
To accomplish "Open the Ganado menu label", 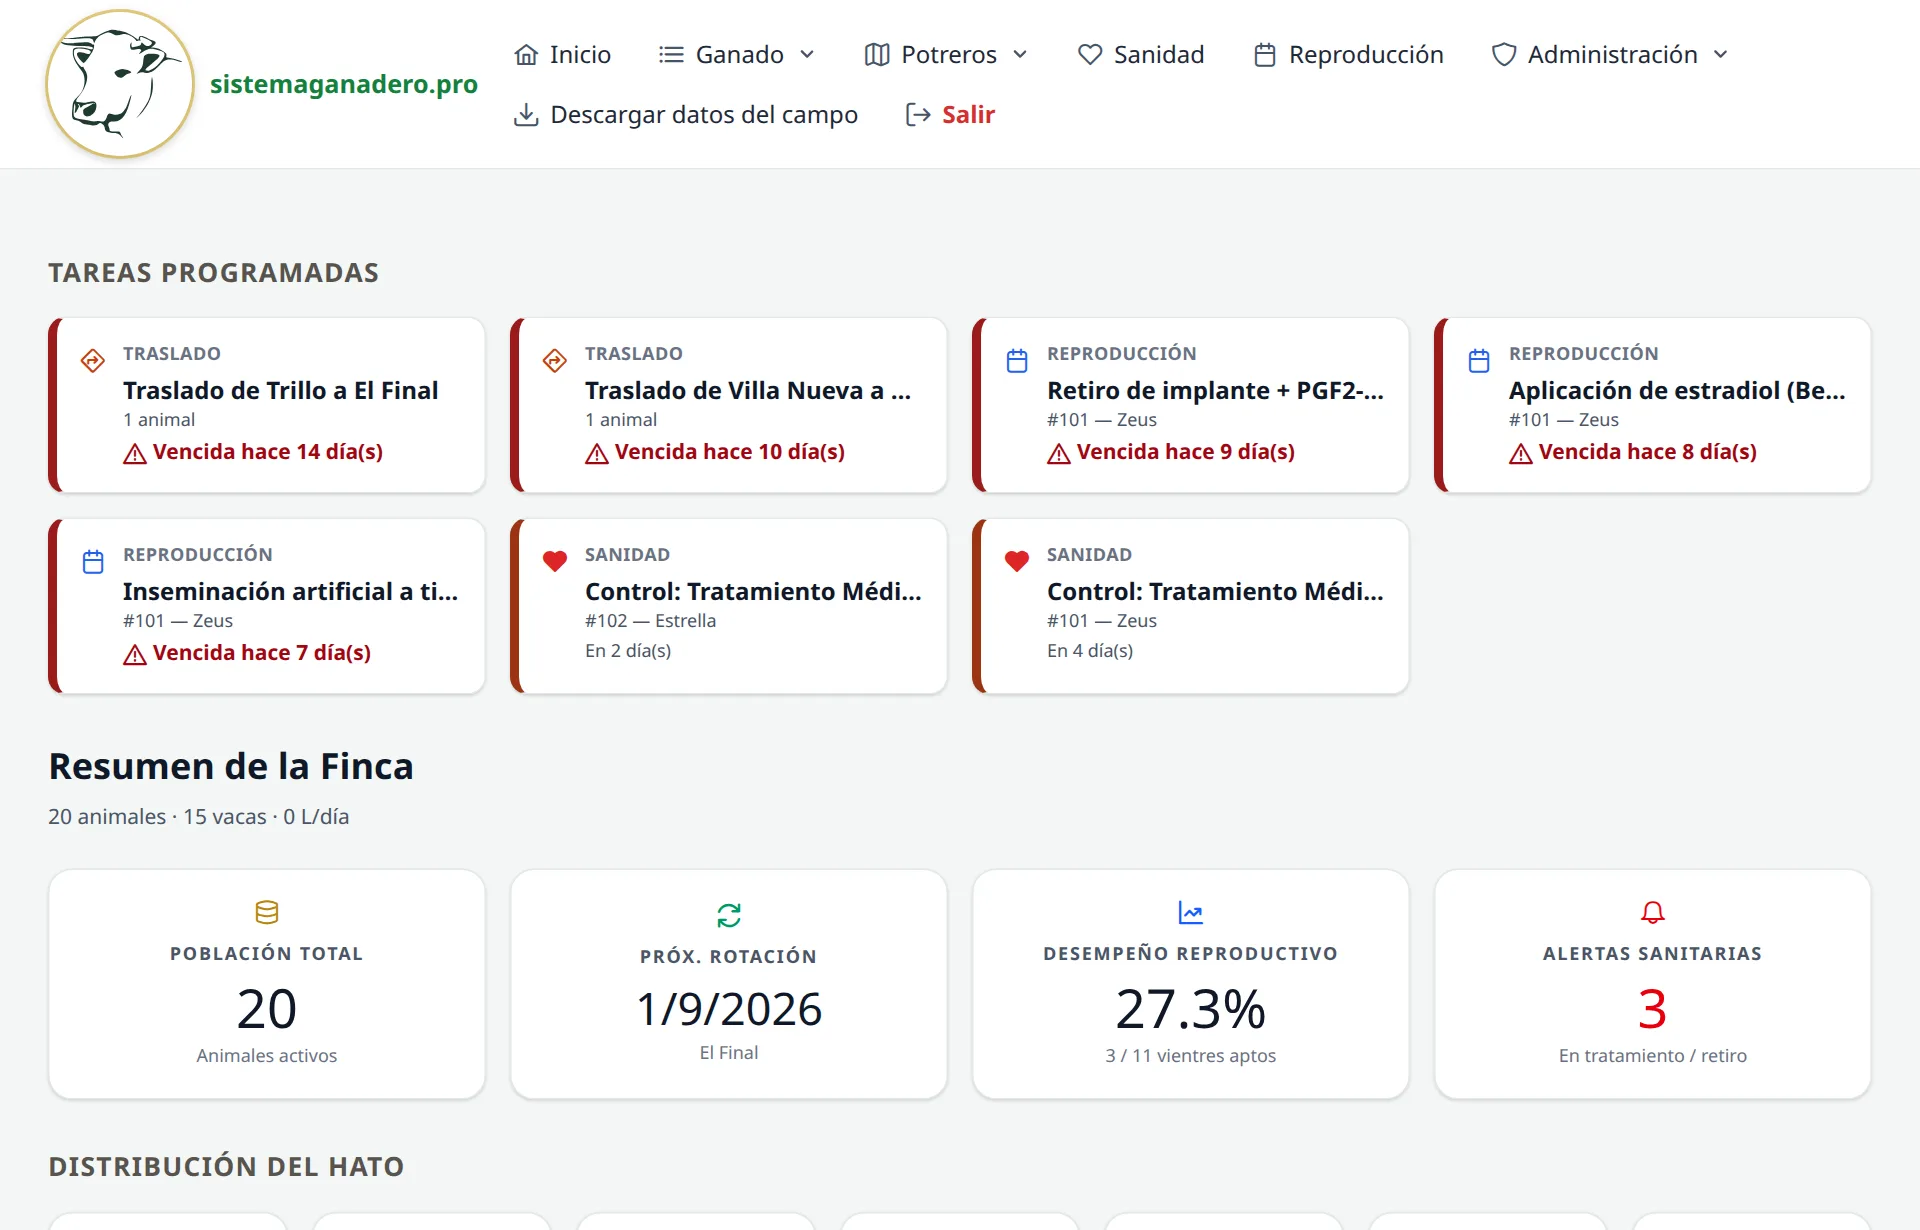I will coord(740,55).
